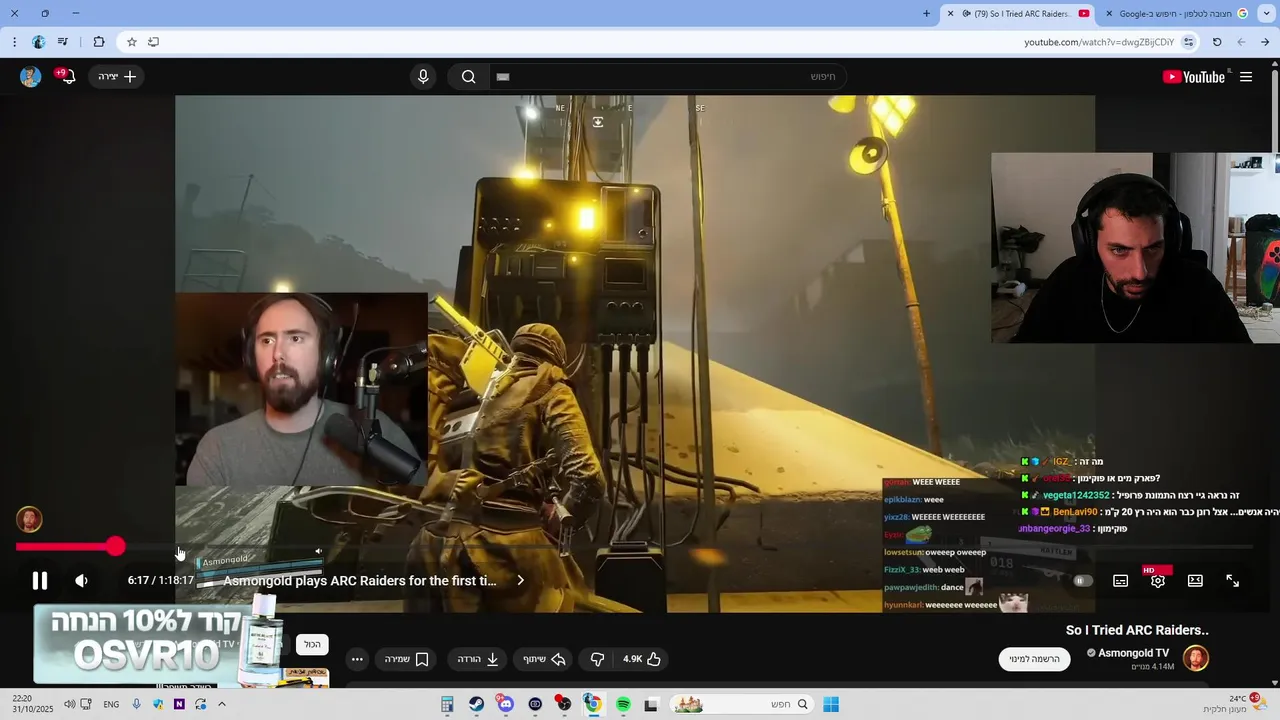Go forward in browser history

coord(1241,42)
